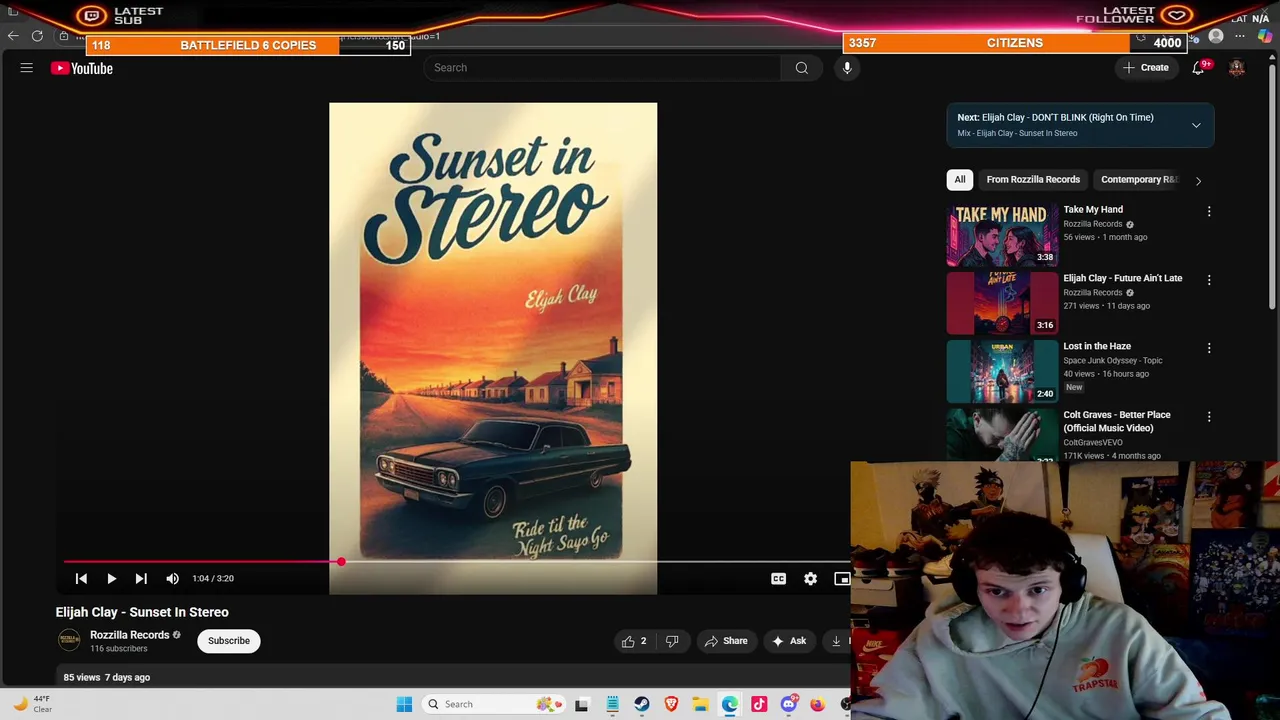Go to the YouTube home logo
This screenshot has width=1280, height=720.
pyautogui.click(x=82, y=68)
